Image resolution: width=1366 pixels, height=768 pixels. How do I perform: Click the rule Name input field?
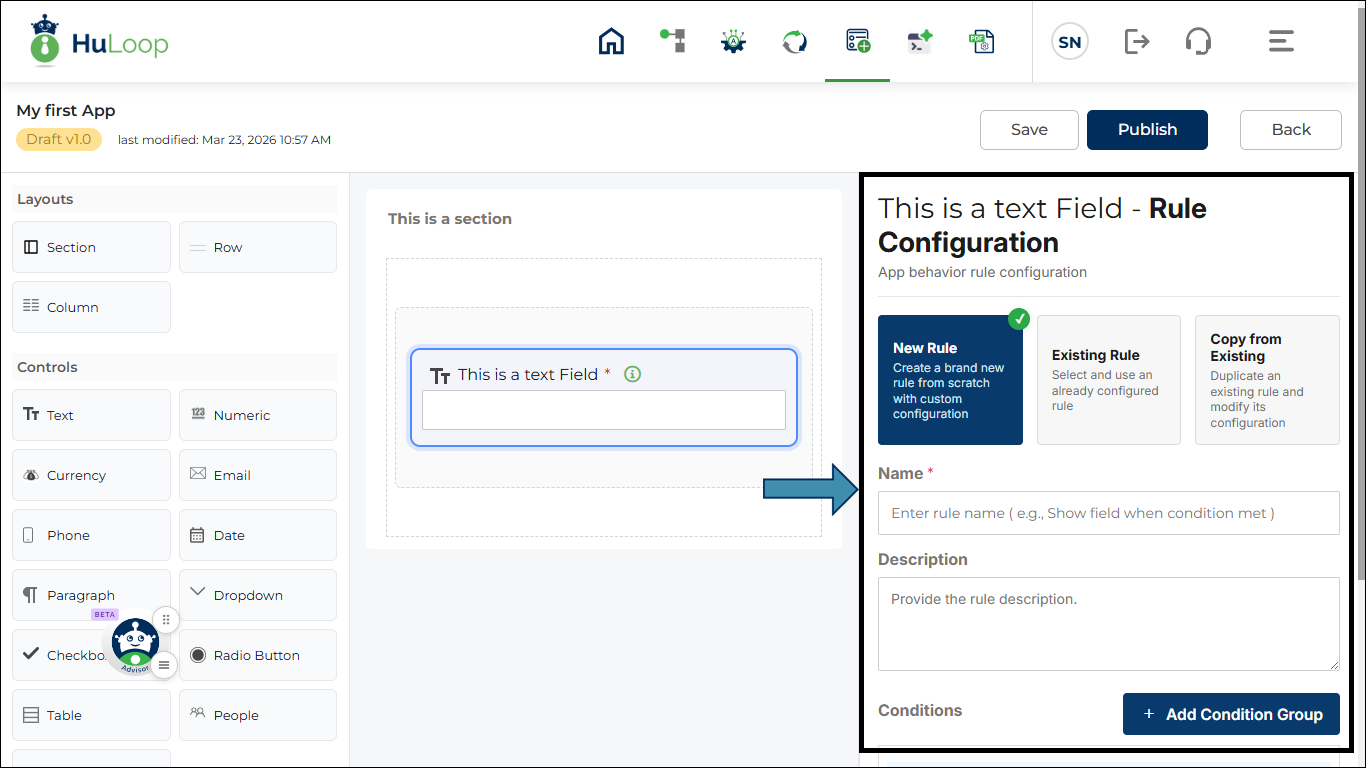coord(1109,513)
